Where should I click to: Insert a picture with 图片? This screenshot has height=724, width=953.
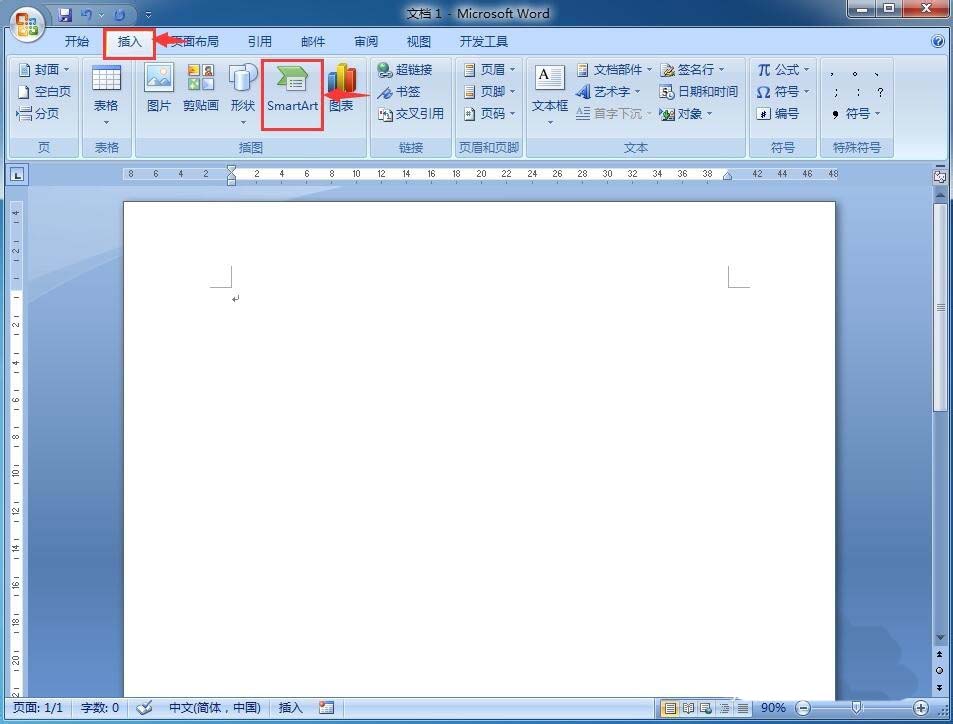tap(159, 89)
